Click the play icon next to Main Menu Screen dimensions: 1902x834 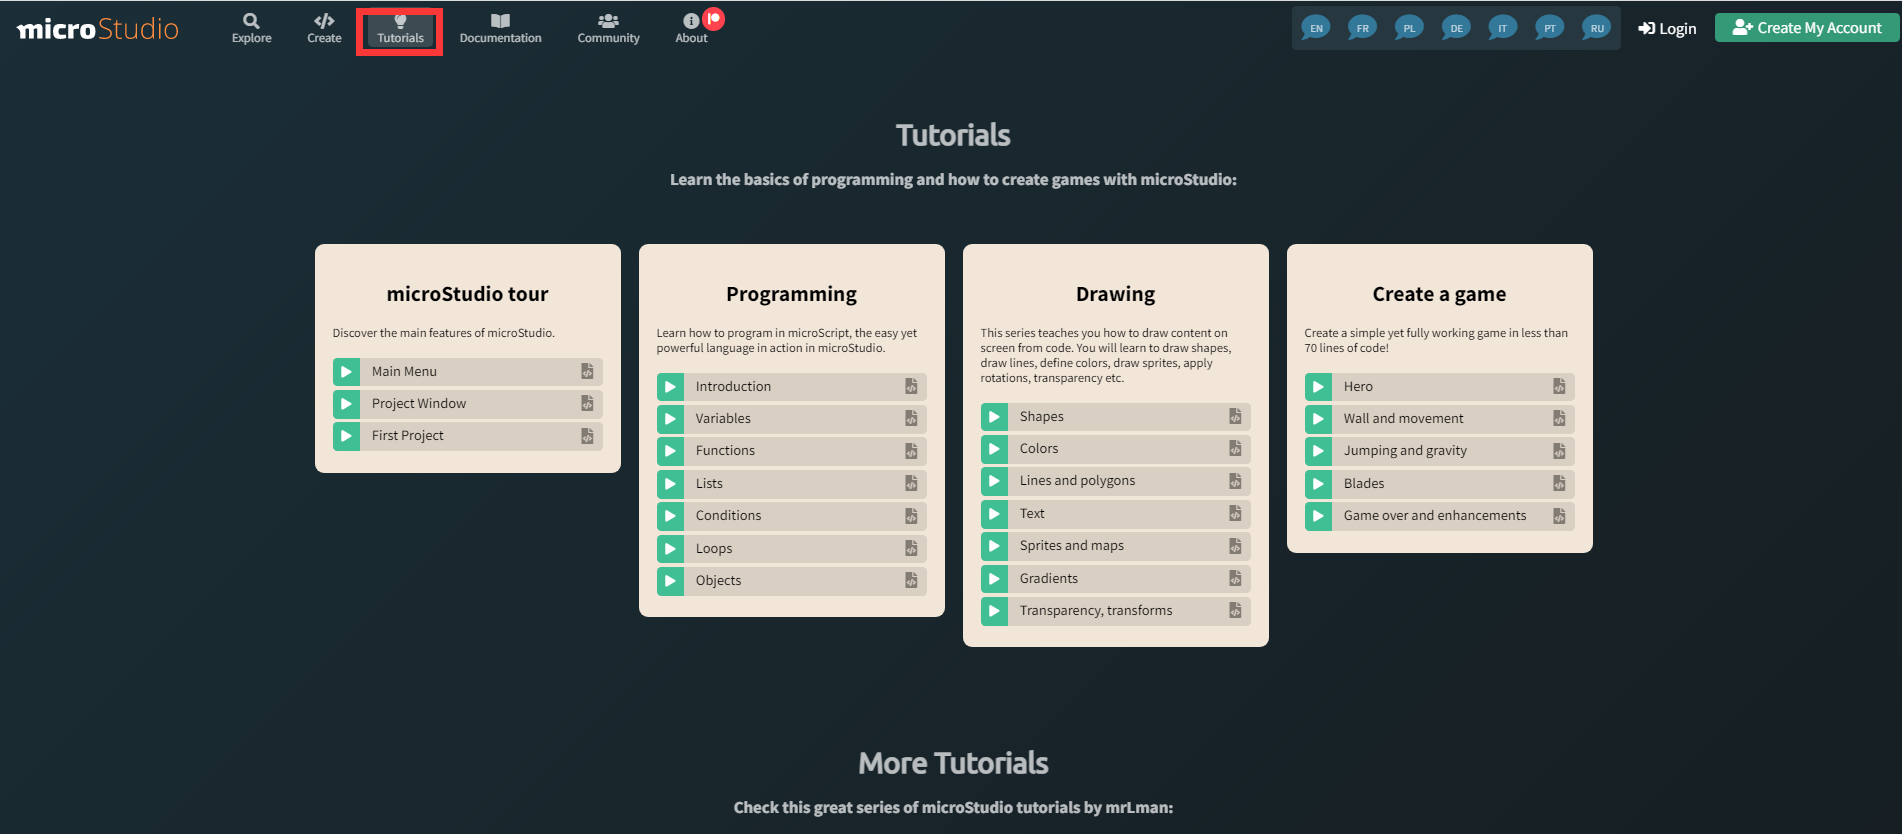click(346, 372)
